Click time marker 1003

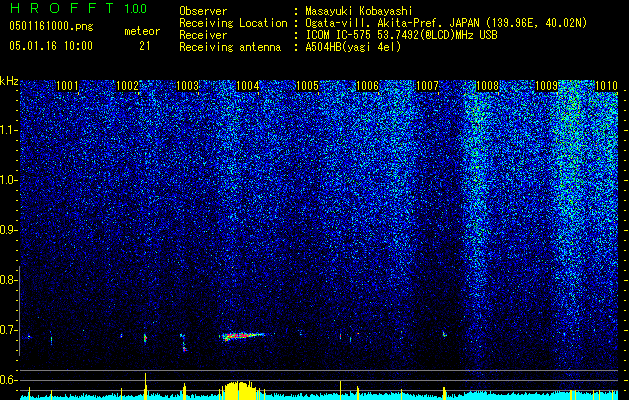tap(187, 86)
